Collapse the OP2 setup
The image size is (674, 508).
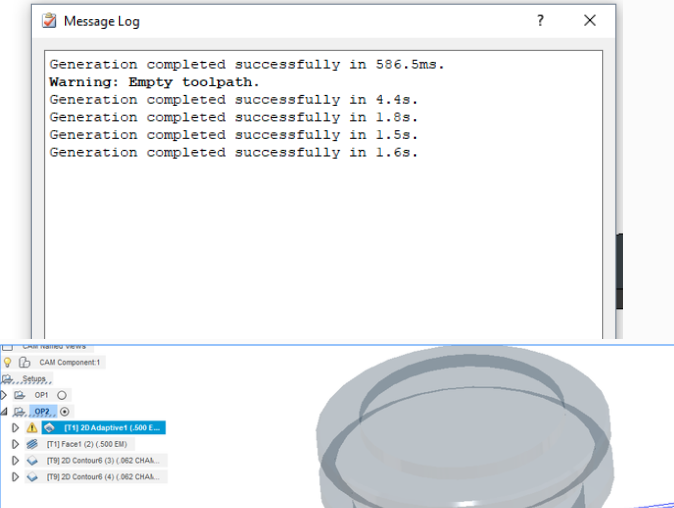4,411
